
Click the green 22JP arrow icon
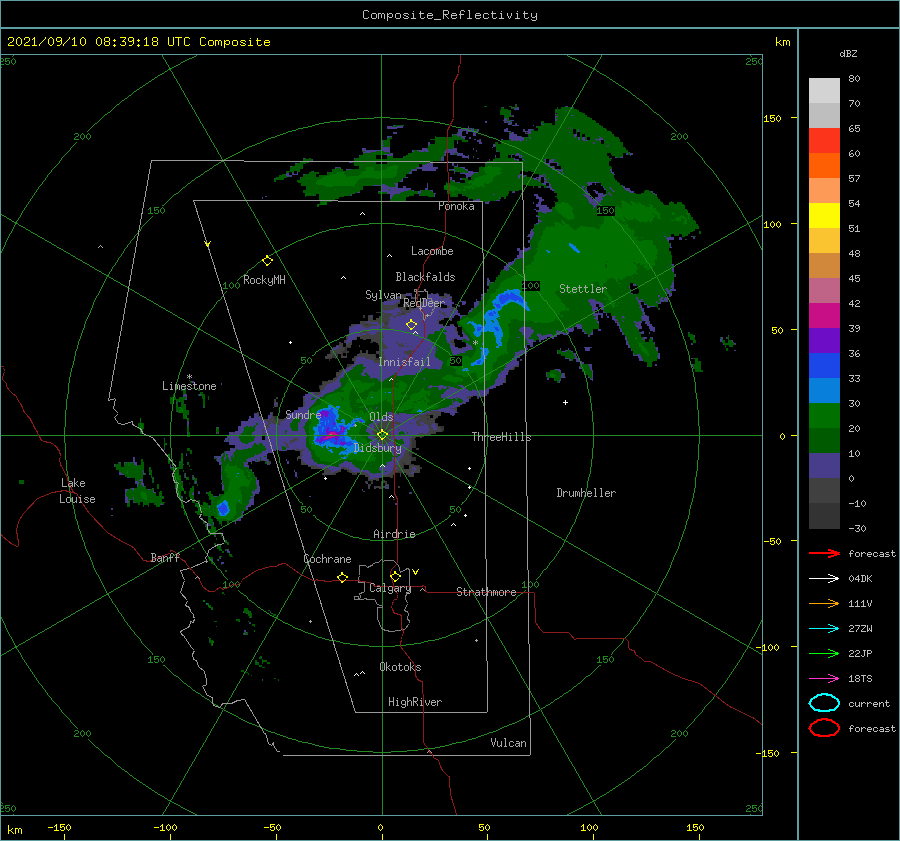click(x=824, y=653)
